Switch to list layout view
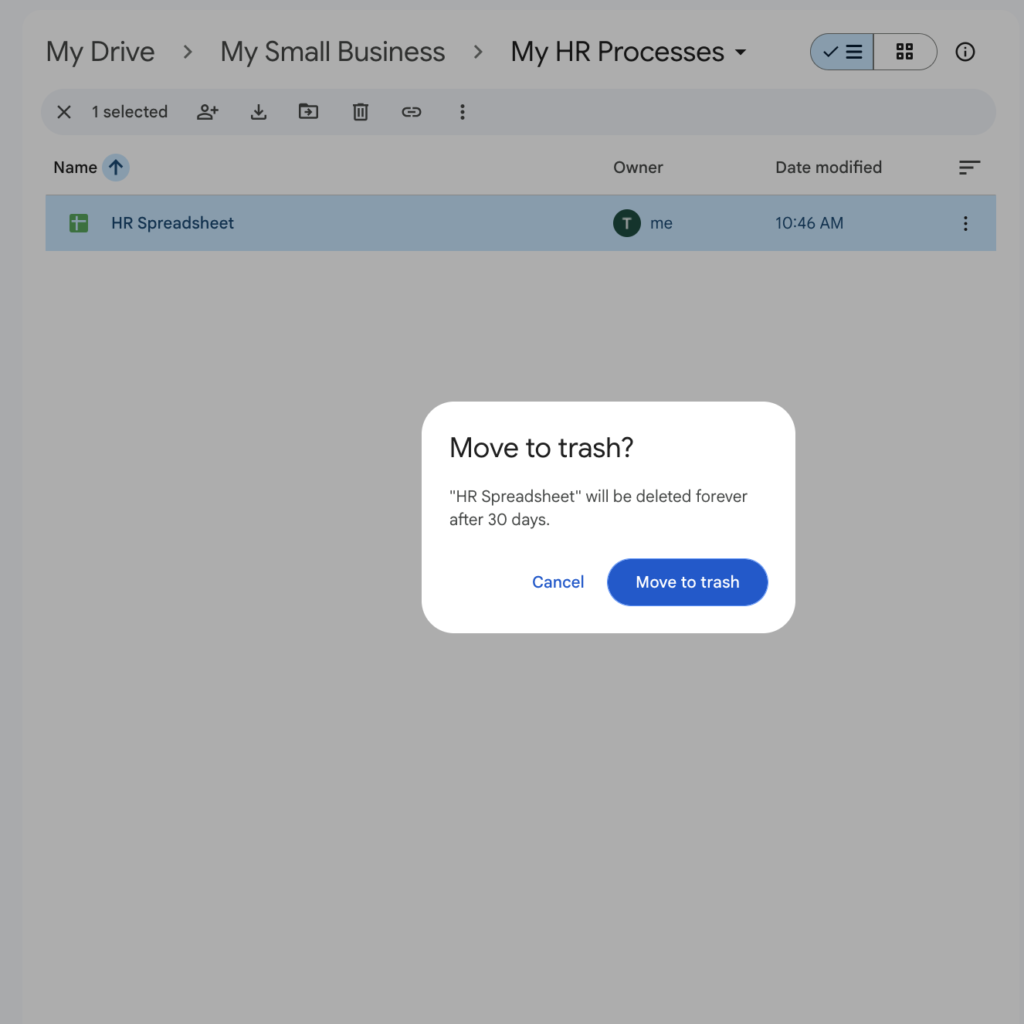Viewport: 1024px width, 1024px height. point(842,52)
